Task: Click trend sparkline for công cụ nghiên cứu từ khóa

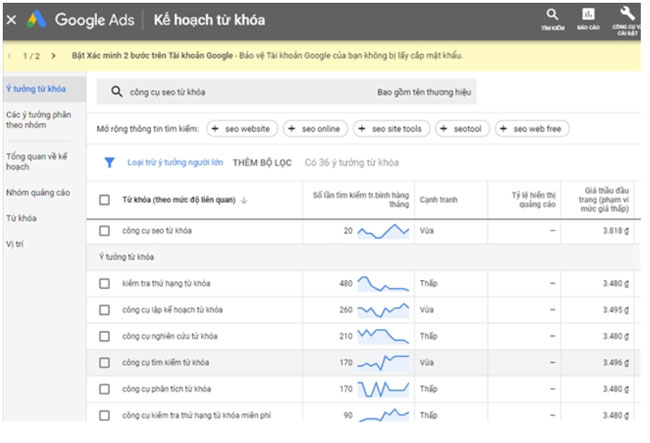Action: pos(383,336)
